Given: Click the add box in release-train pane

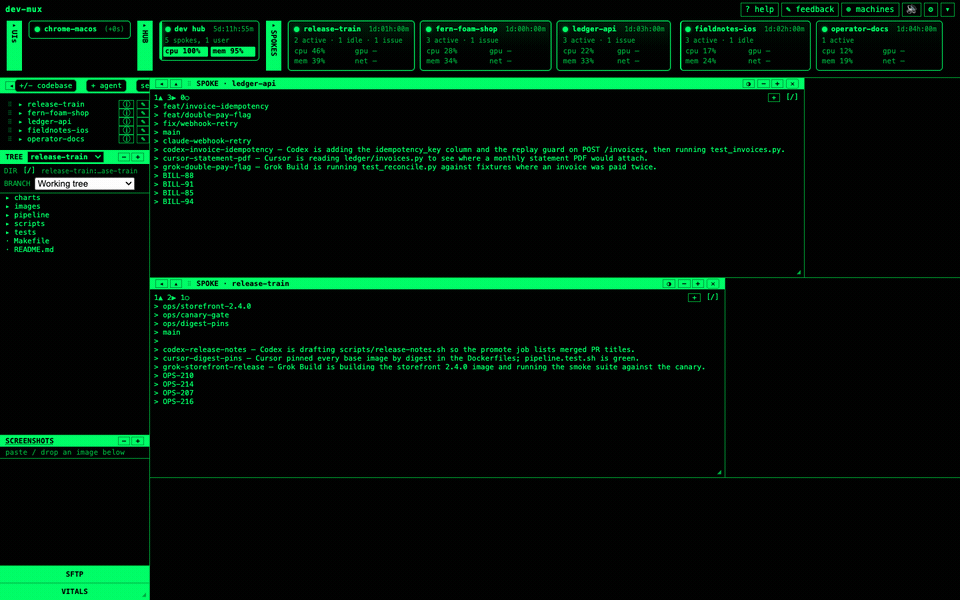Looking at the screenshot, I should click(694, 298).
